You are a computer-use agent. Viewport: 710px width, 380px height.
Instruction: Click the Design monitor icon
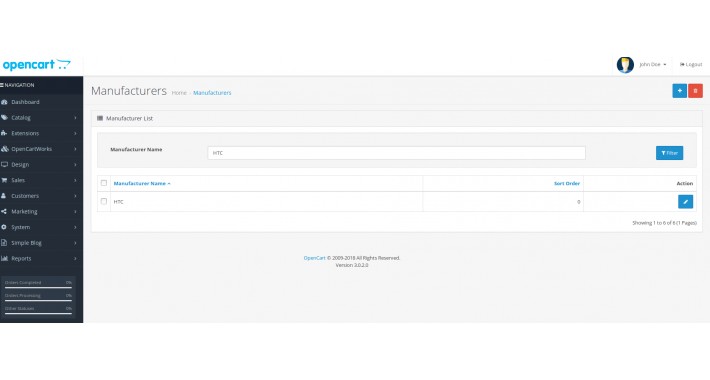[4, 165]
